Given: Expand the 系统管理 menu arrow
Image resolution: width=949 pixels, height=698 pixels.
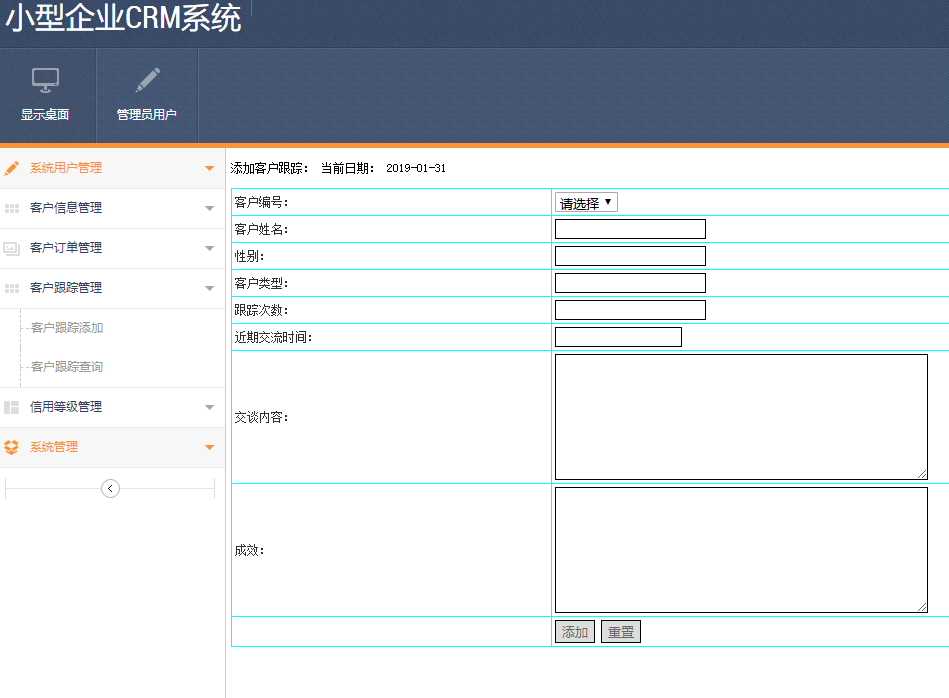Looking at the screenshot, I should point(209,447).
